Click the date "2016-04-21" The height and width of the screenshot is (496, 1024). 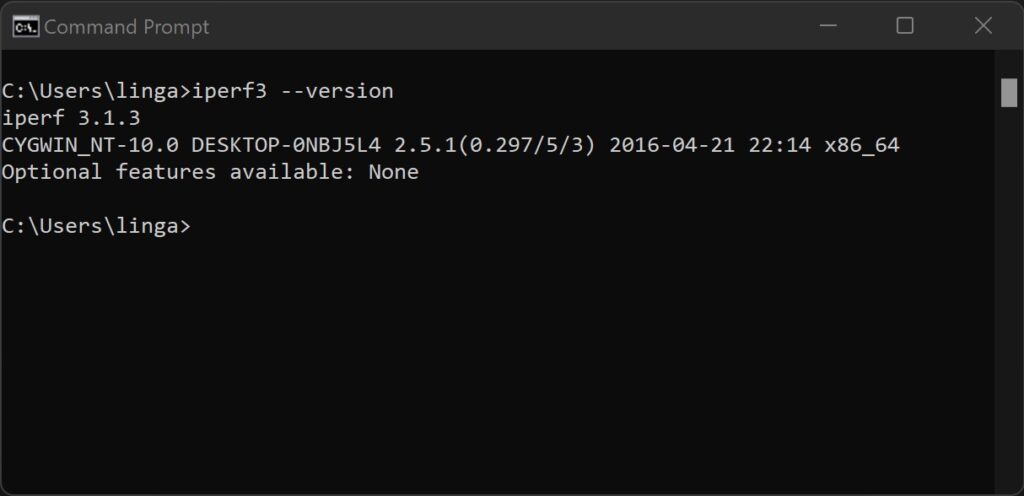coord(673,145)
